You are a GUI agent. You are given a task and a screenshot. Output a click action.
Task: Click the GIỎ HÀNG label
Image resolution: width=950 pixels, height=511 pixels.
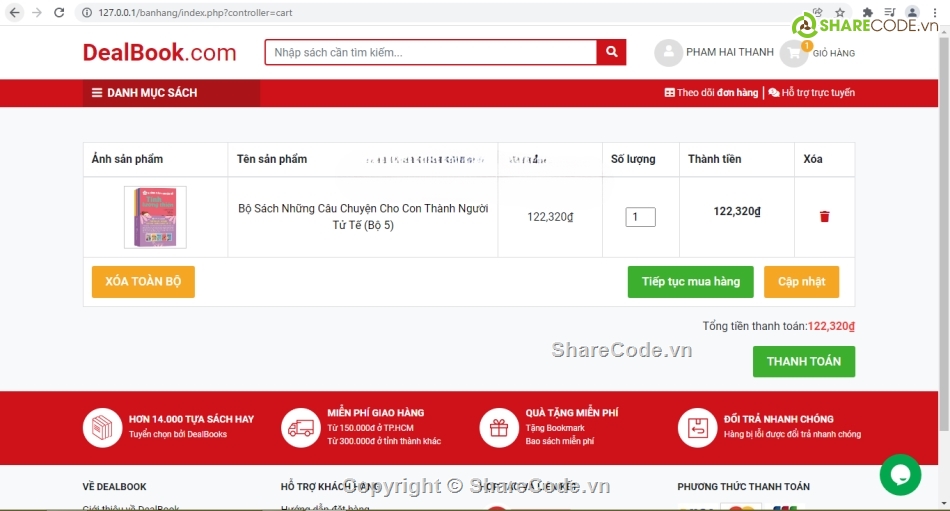[834, 53]
